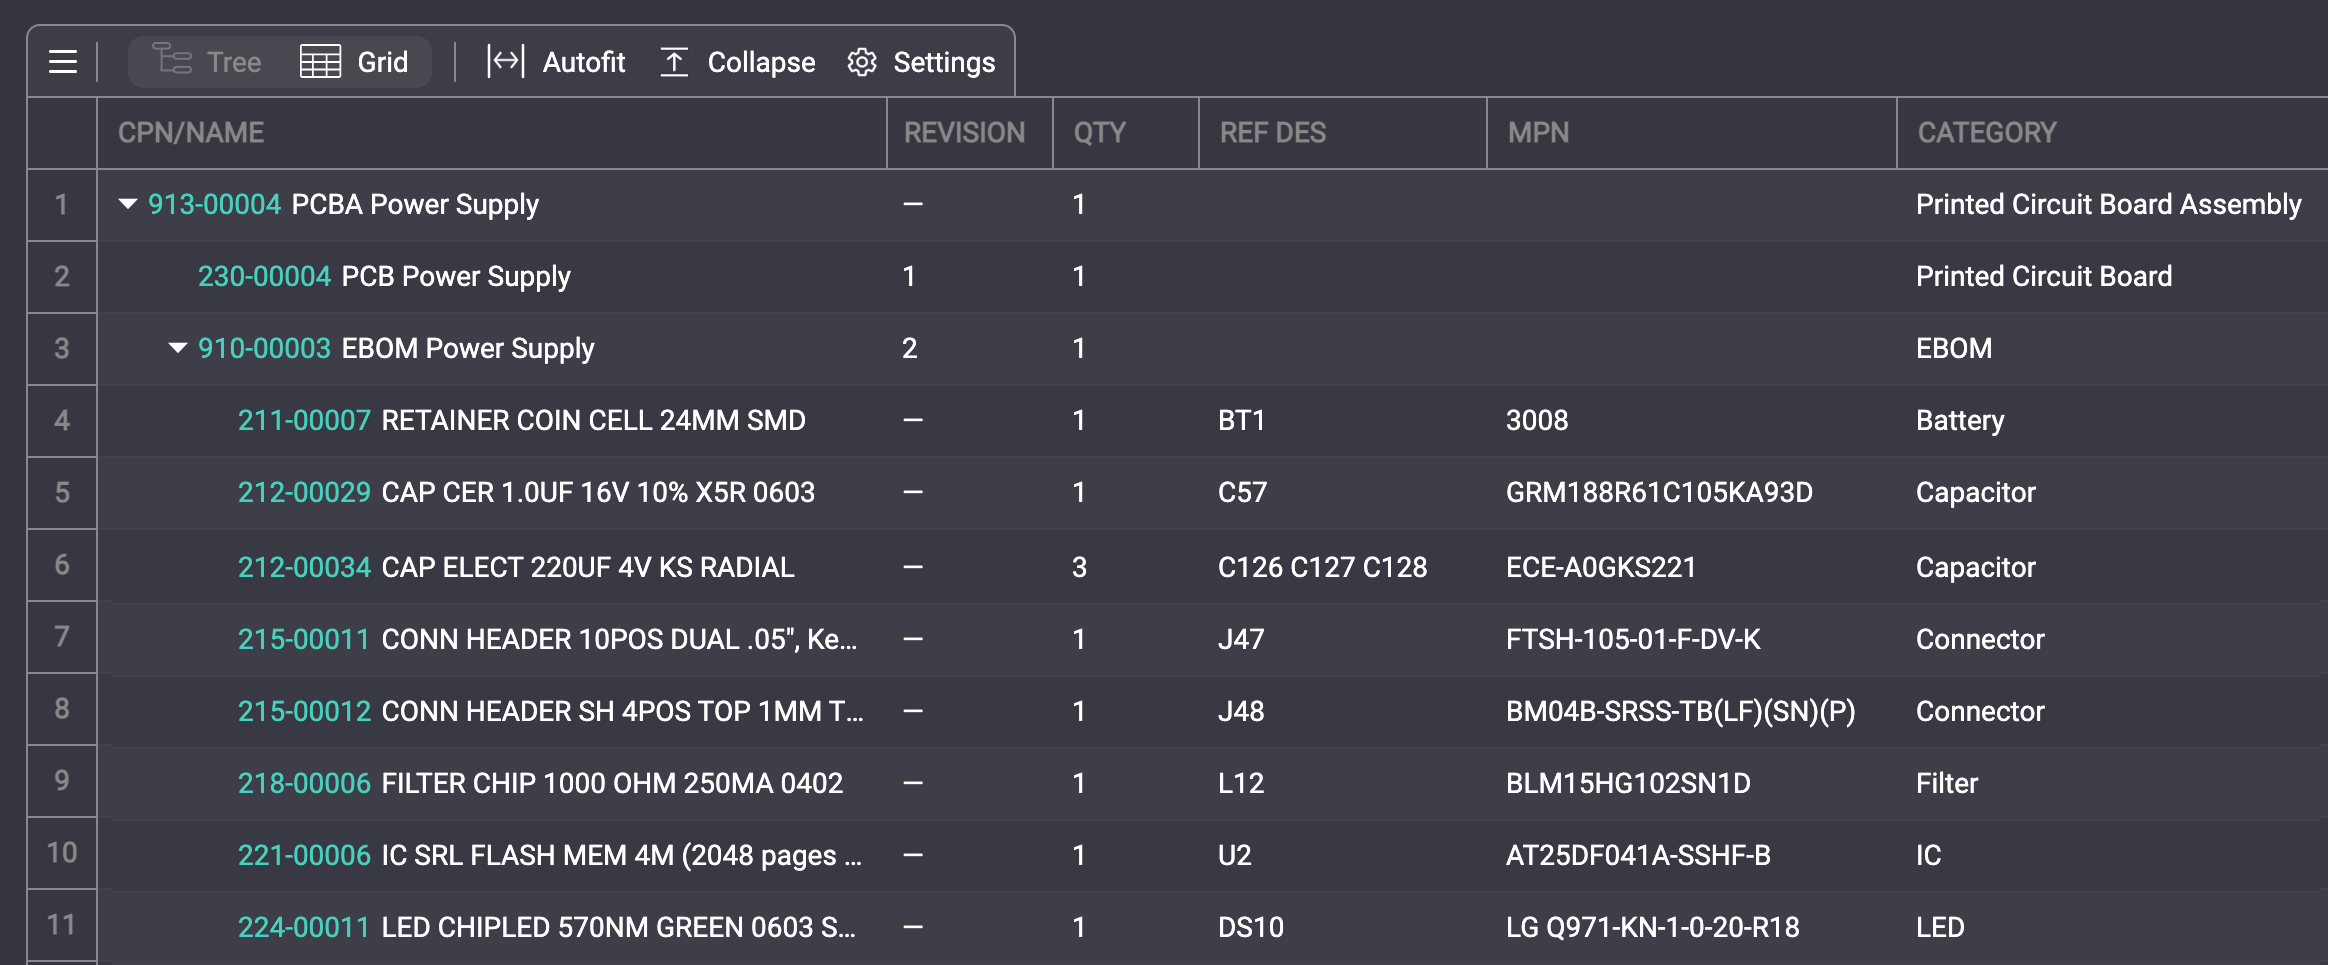Click the QTY column header
Viewport: 2328px width, 965px height.
coord(1099,133)
